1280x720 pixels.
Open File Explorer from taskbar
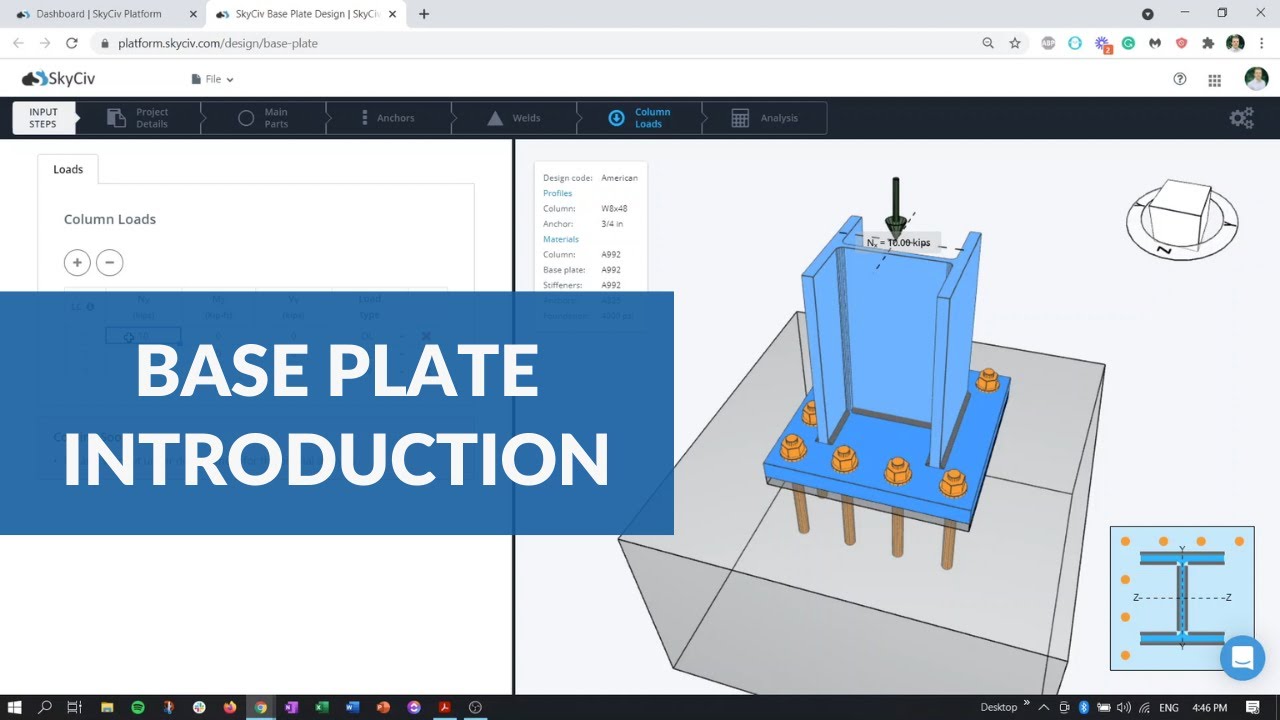[x=107, y=707]
